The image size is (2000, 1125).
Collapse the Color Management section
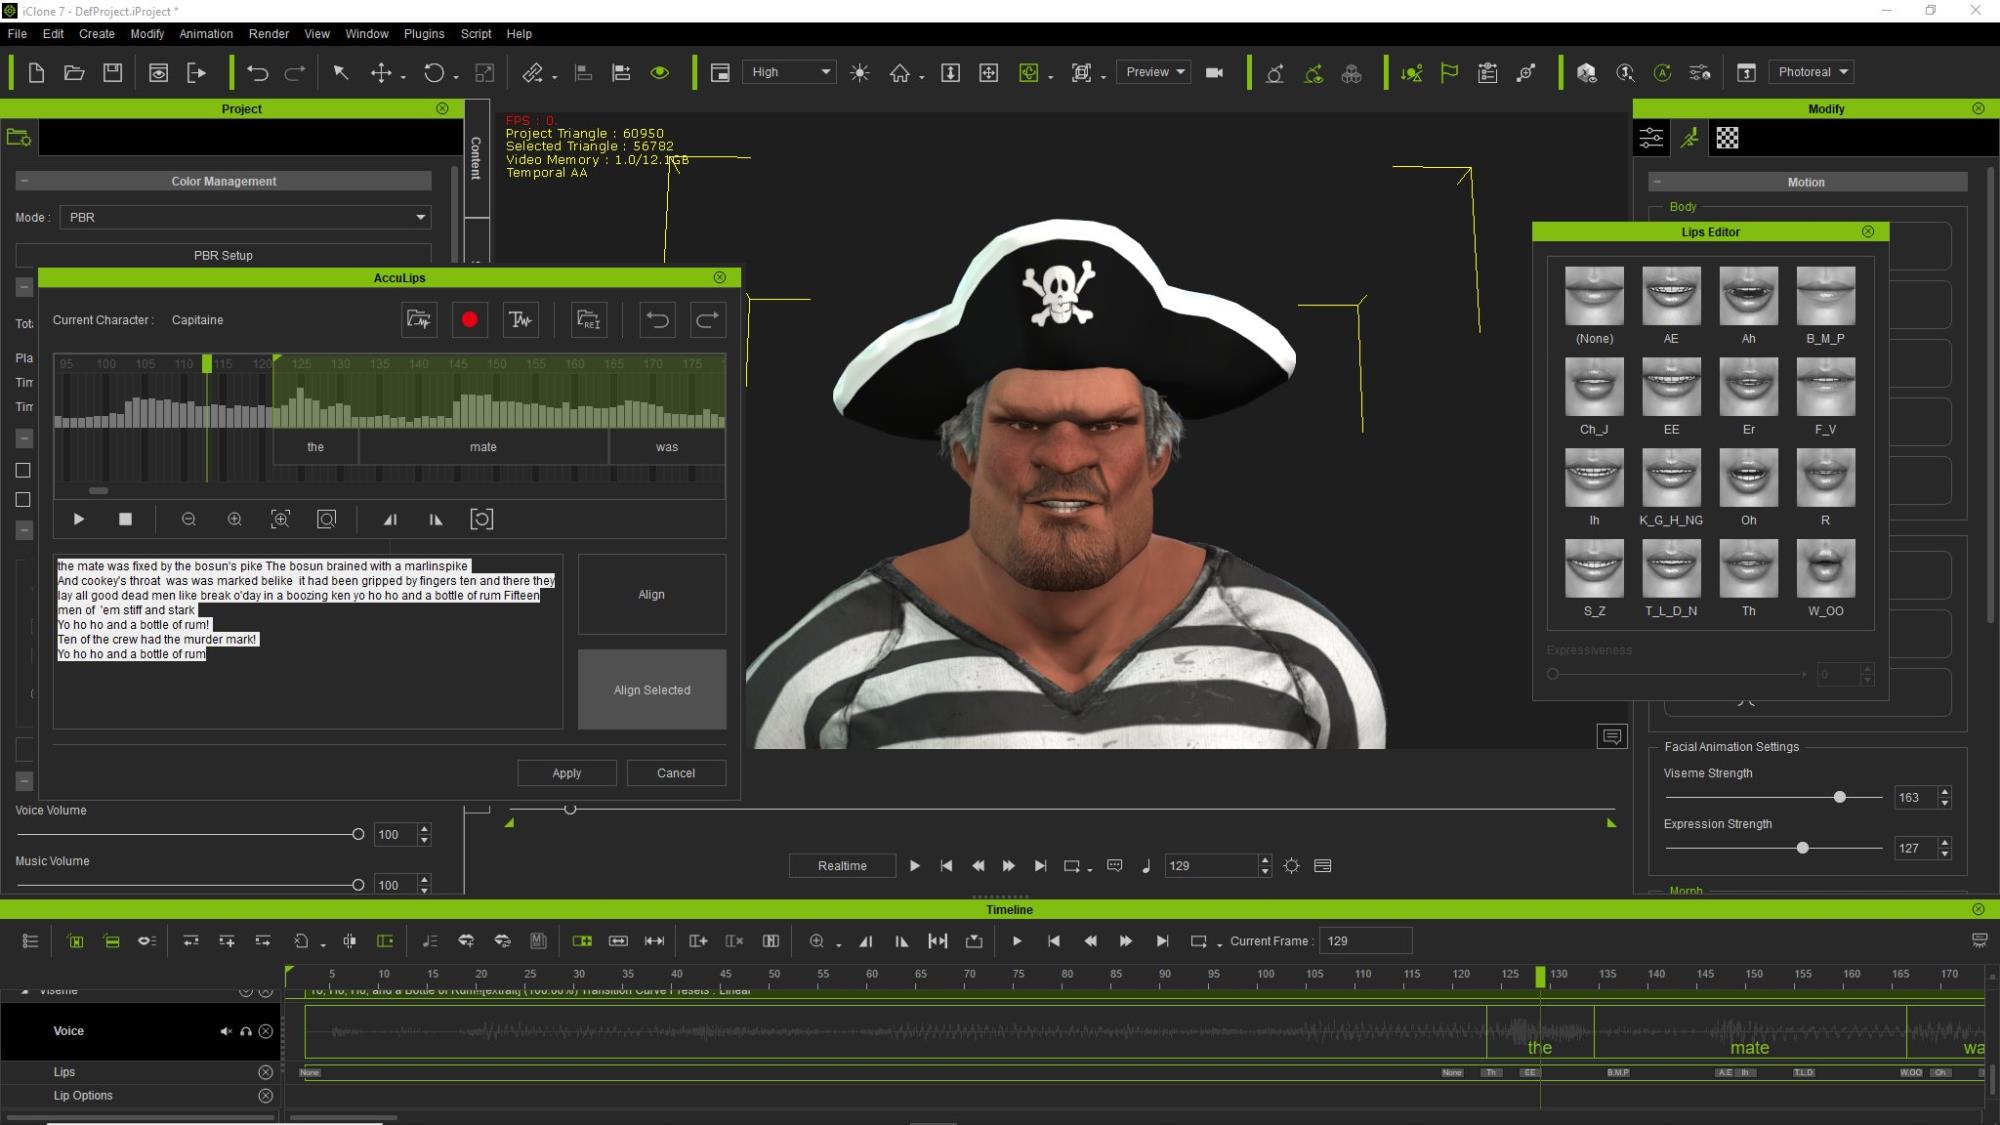pyautogui.click(x=24, y=181)
